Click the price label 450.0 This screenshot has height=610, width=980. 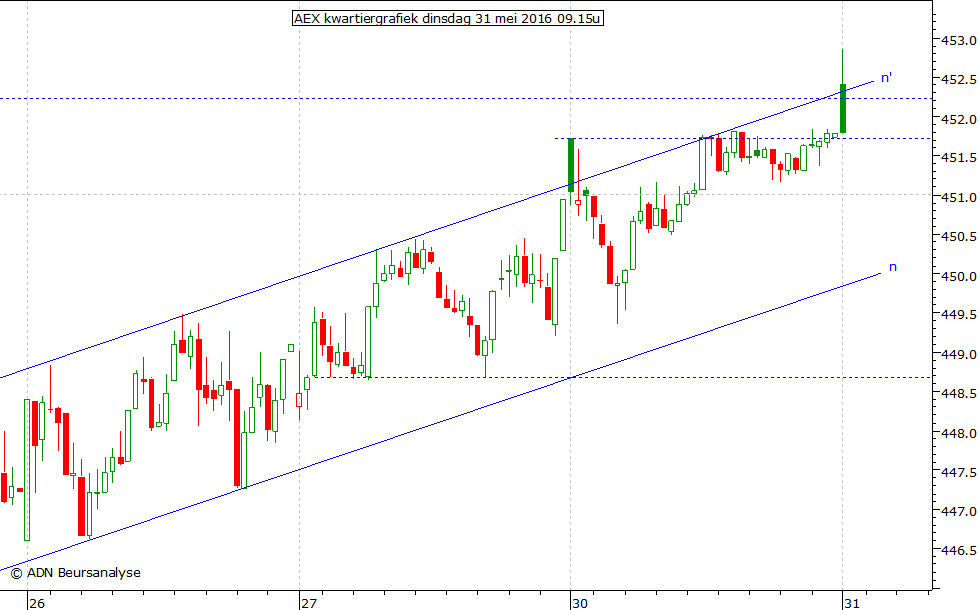(x=959, y=276)
